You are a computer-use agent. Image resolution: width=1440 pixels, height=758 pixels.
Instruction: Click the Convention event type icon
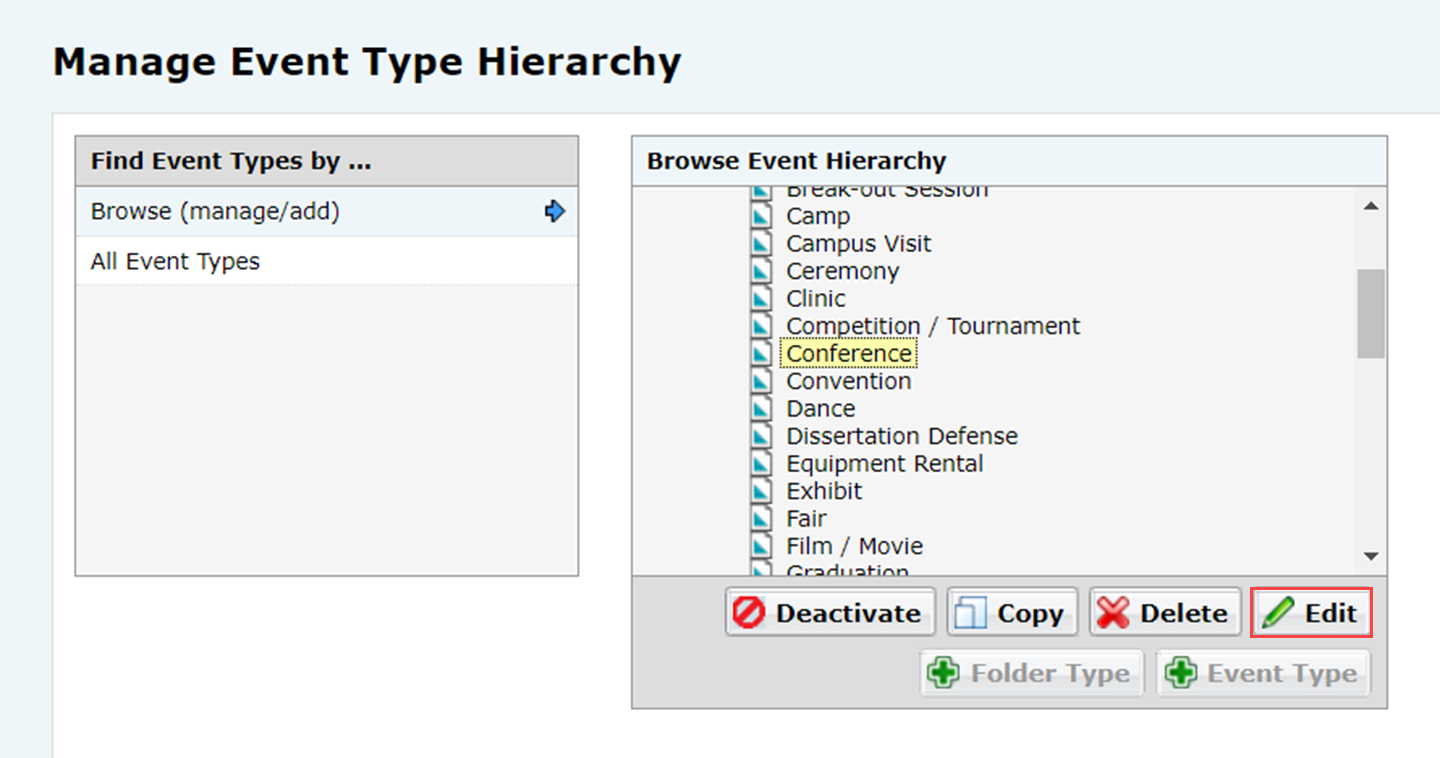click(762, 381)
